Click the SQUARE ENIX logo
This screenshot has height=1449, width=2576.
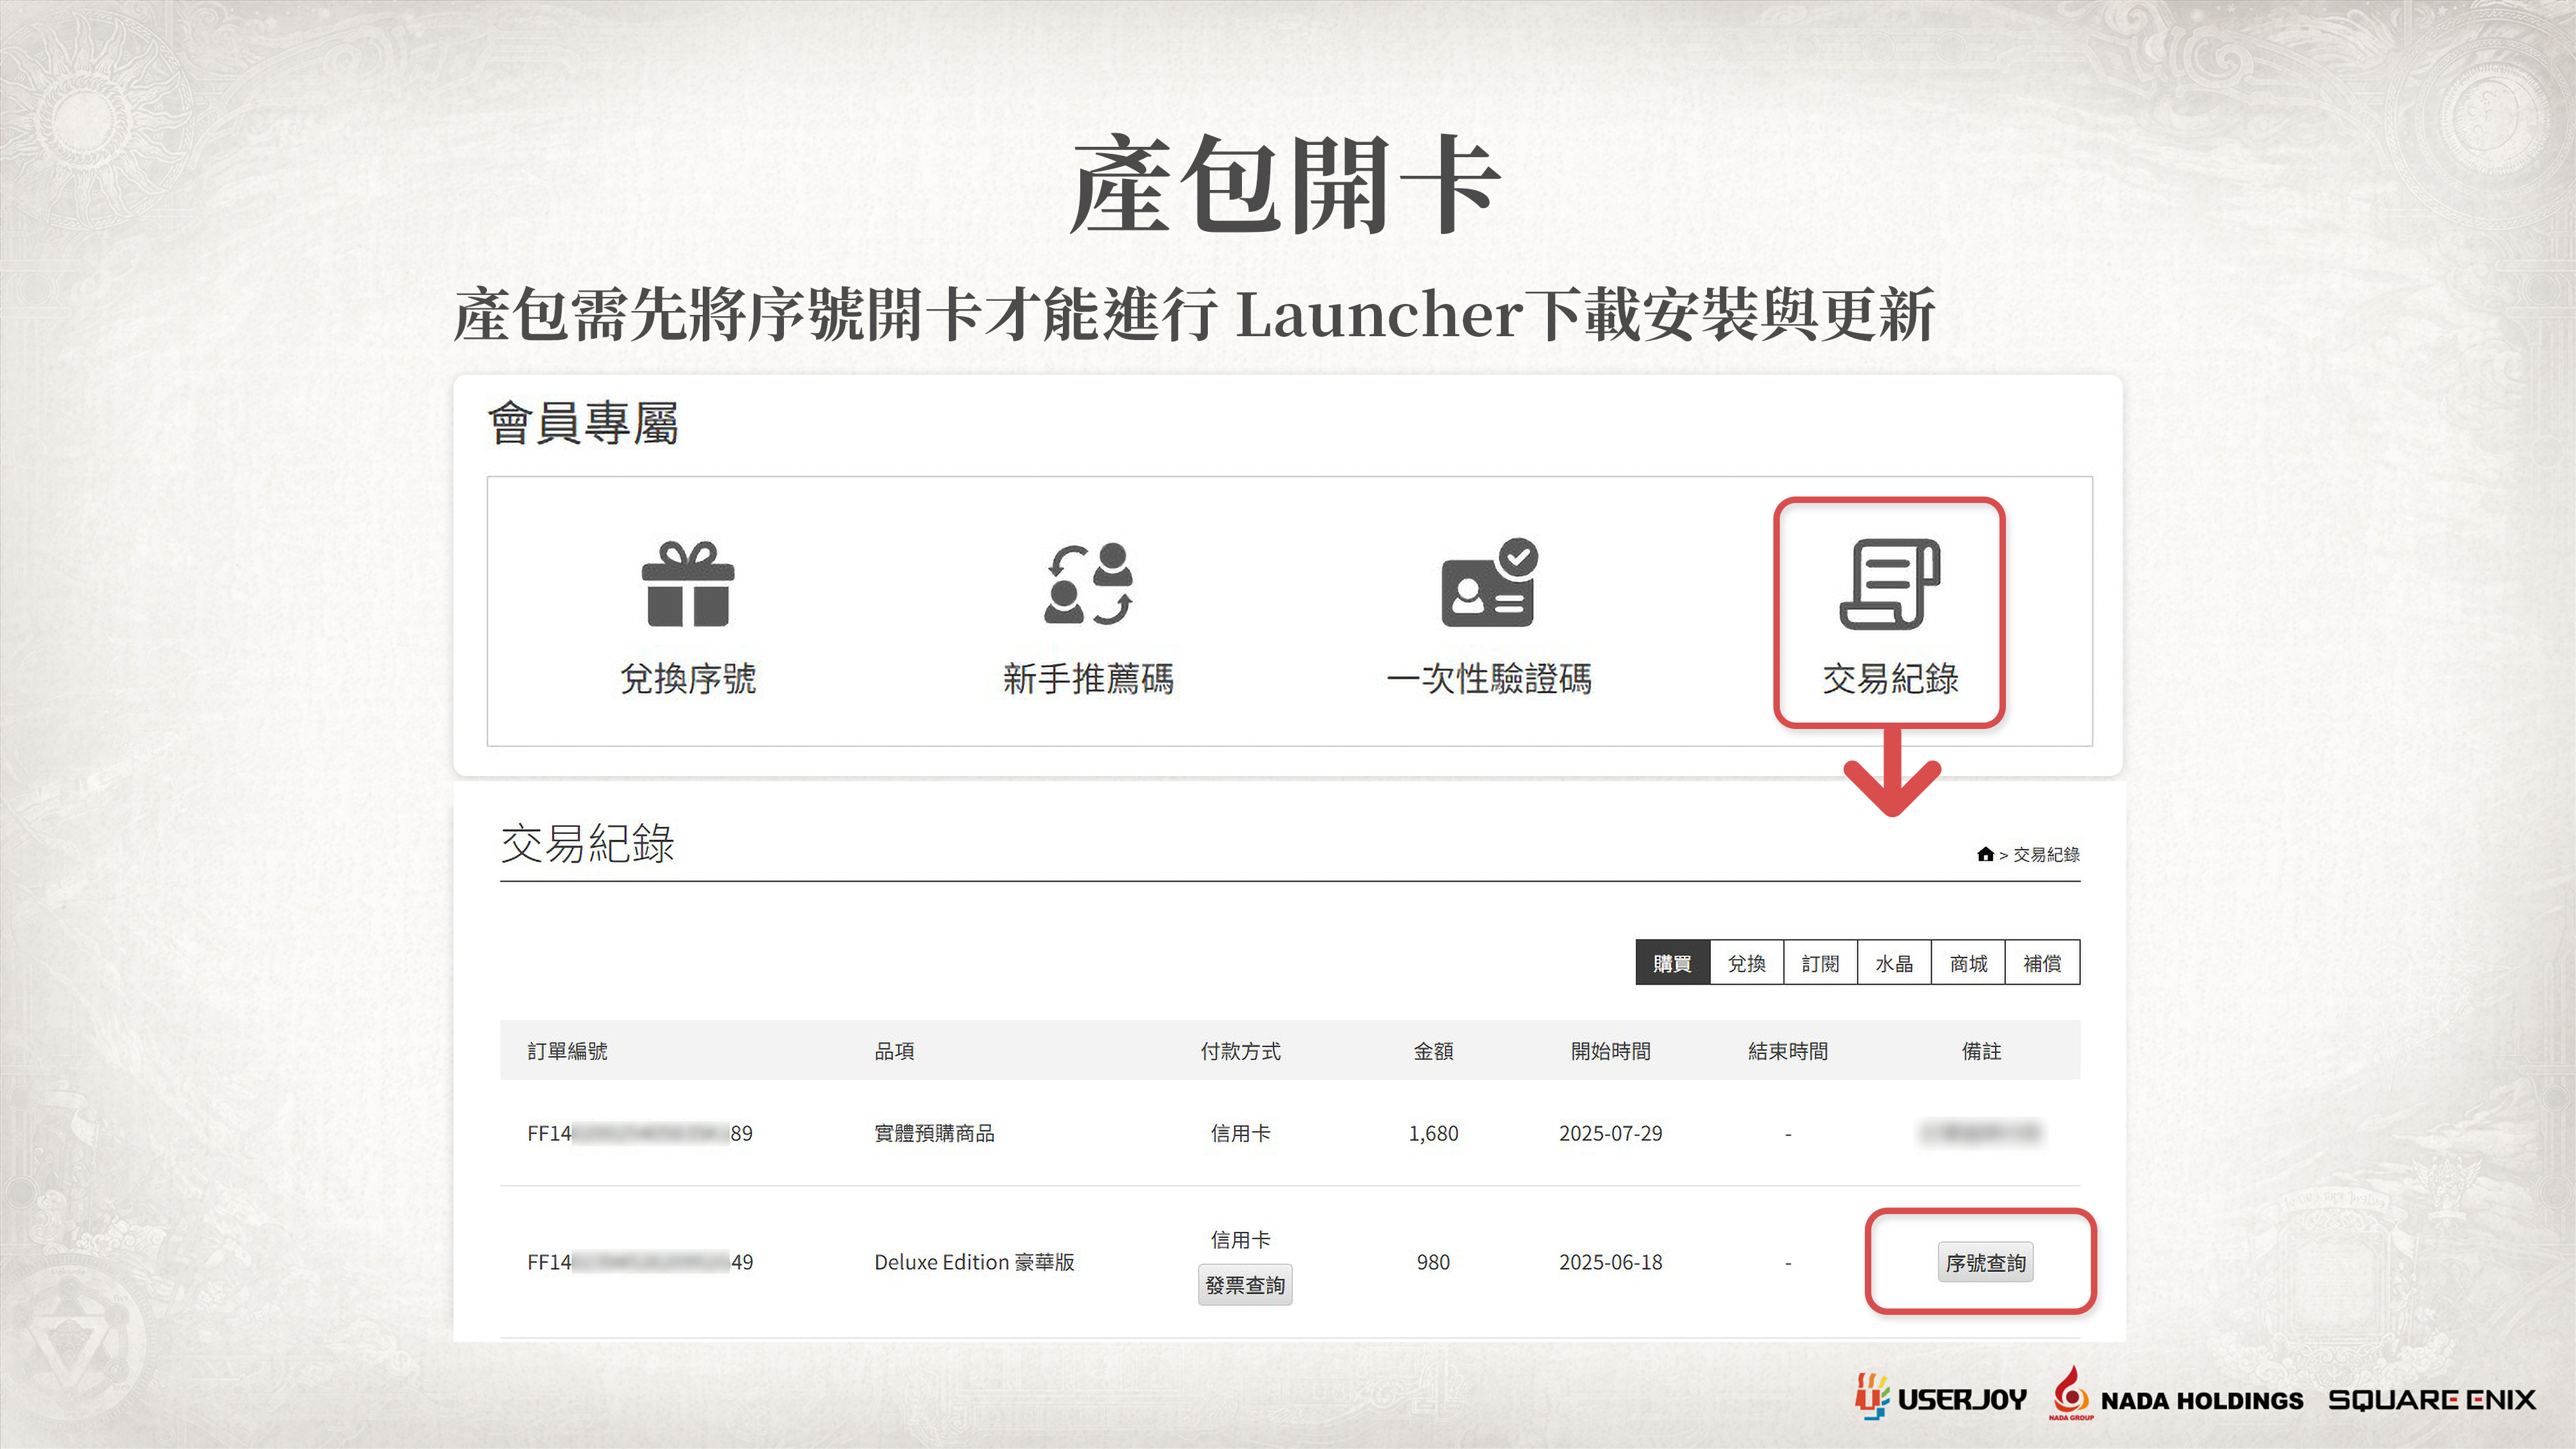[x=2432, y=1399]
